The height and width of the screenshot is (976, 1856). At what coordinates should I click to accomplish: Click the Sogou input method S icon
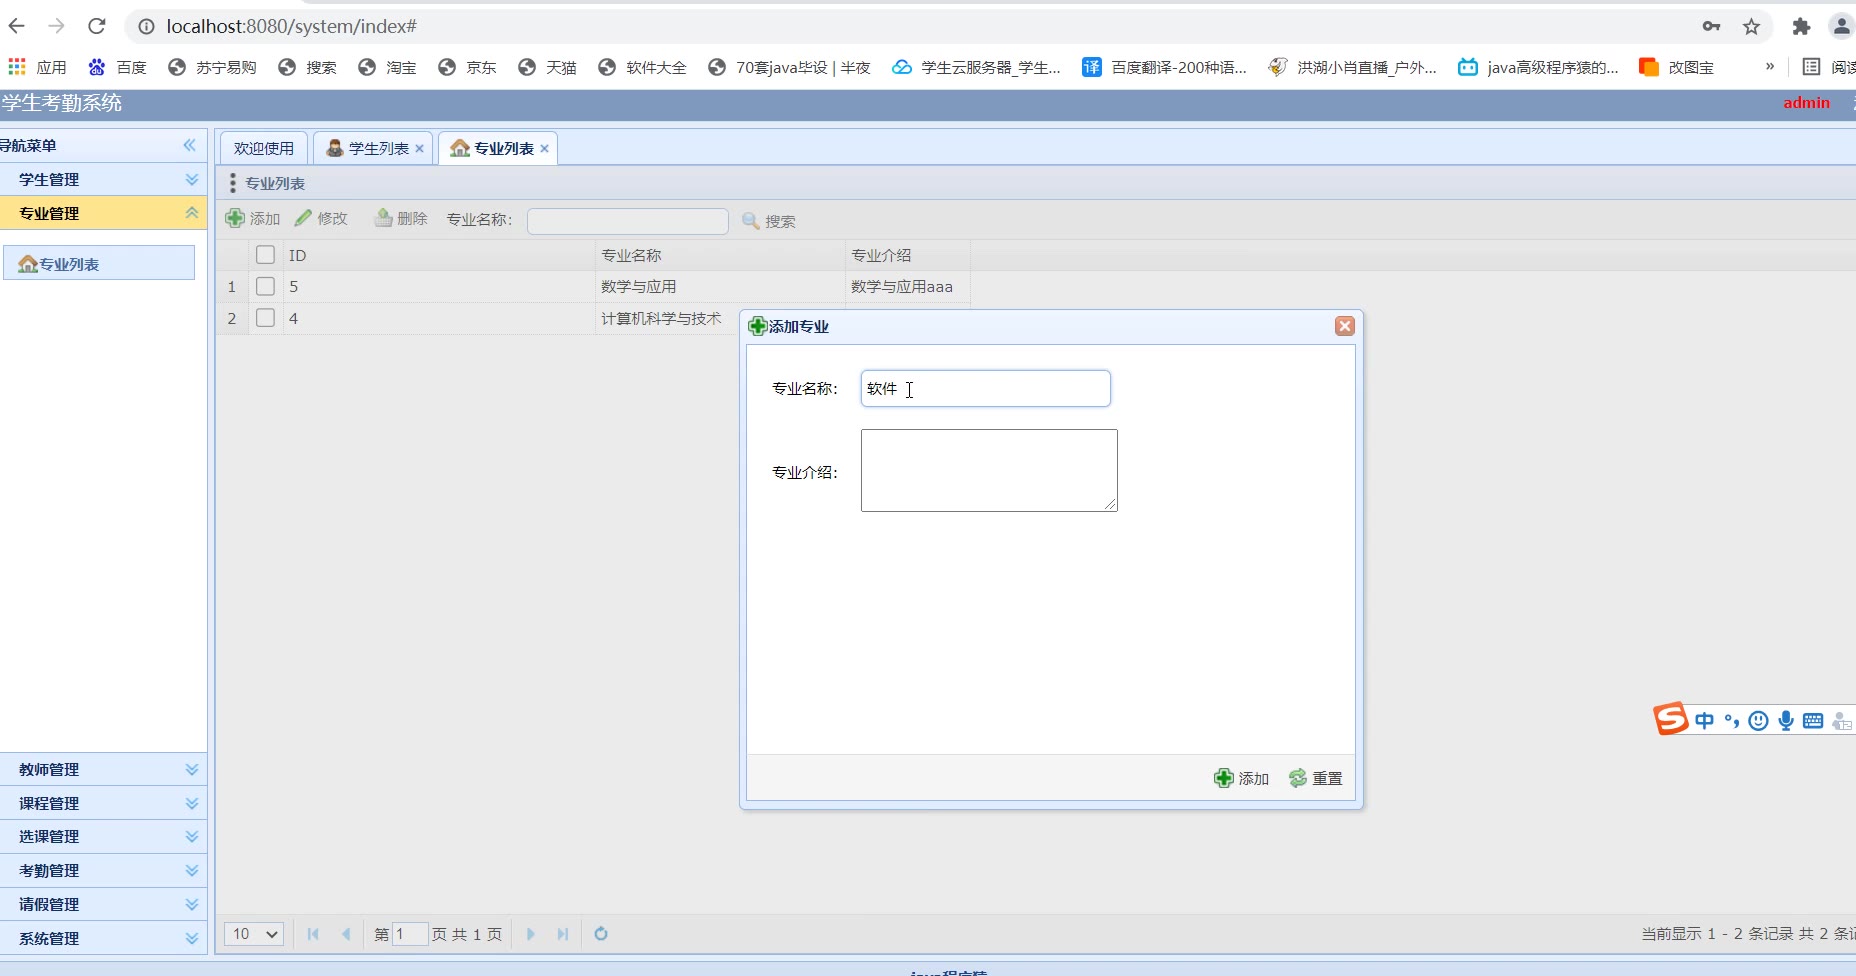point(1670,719)
